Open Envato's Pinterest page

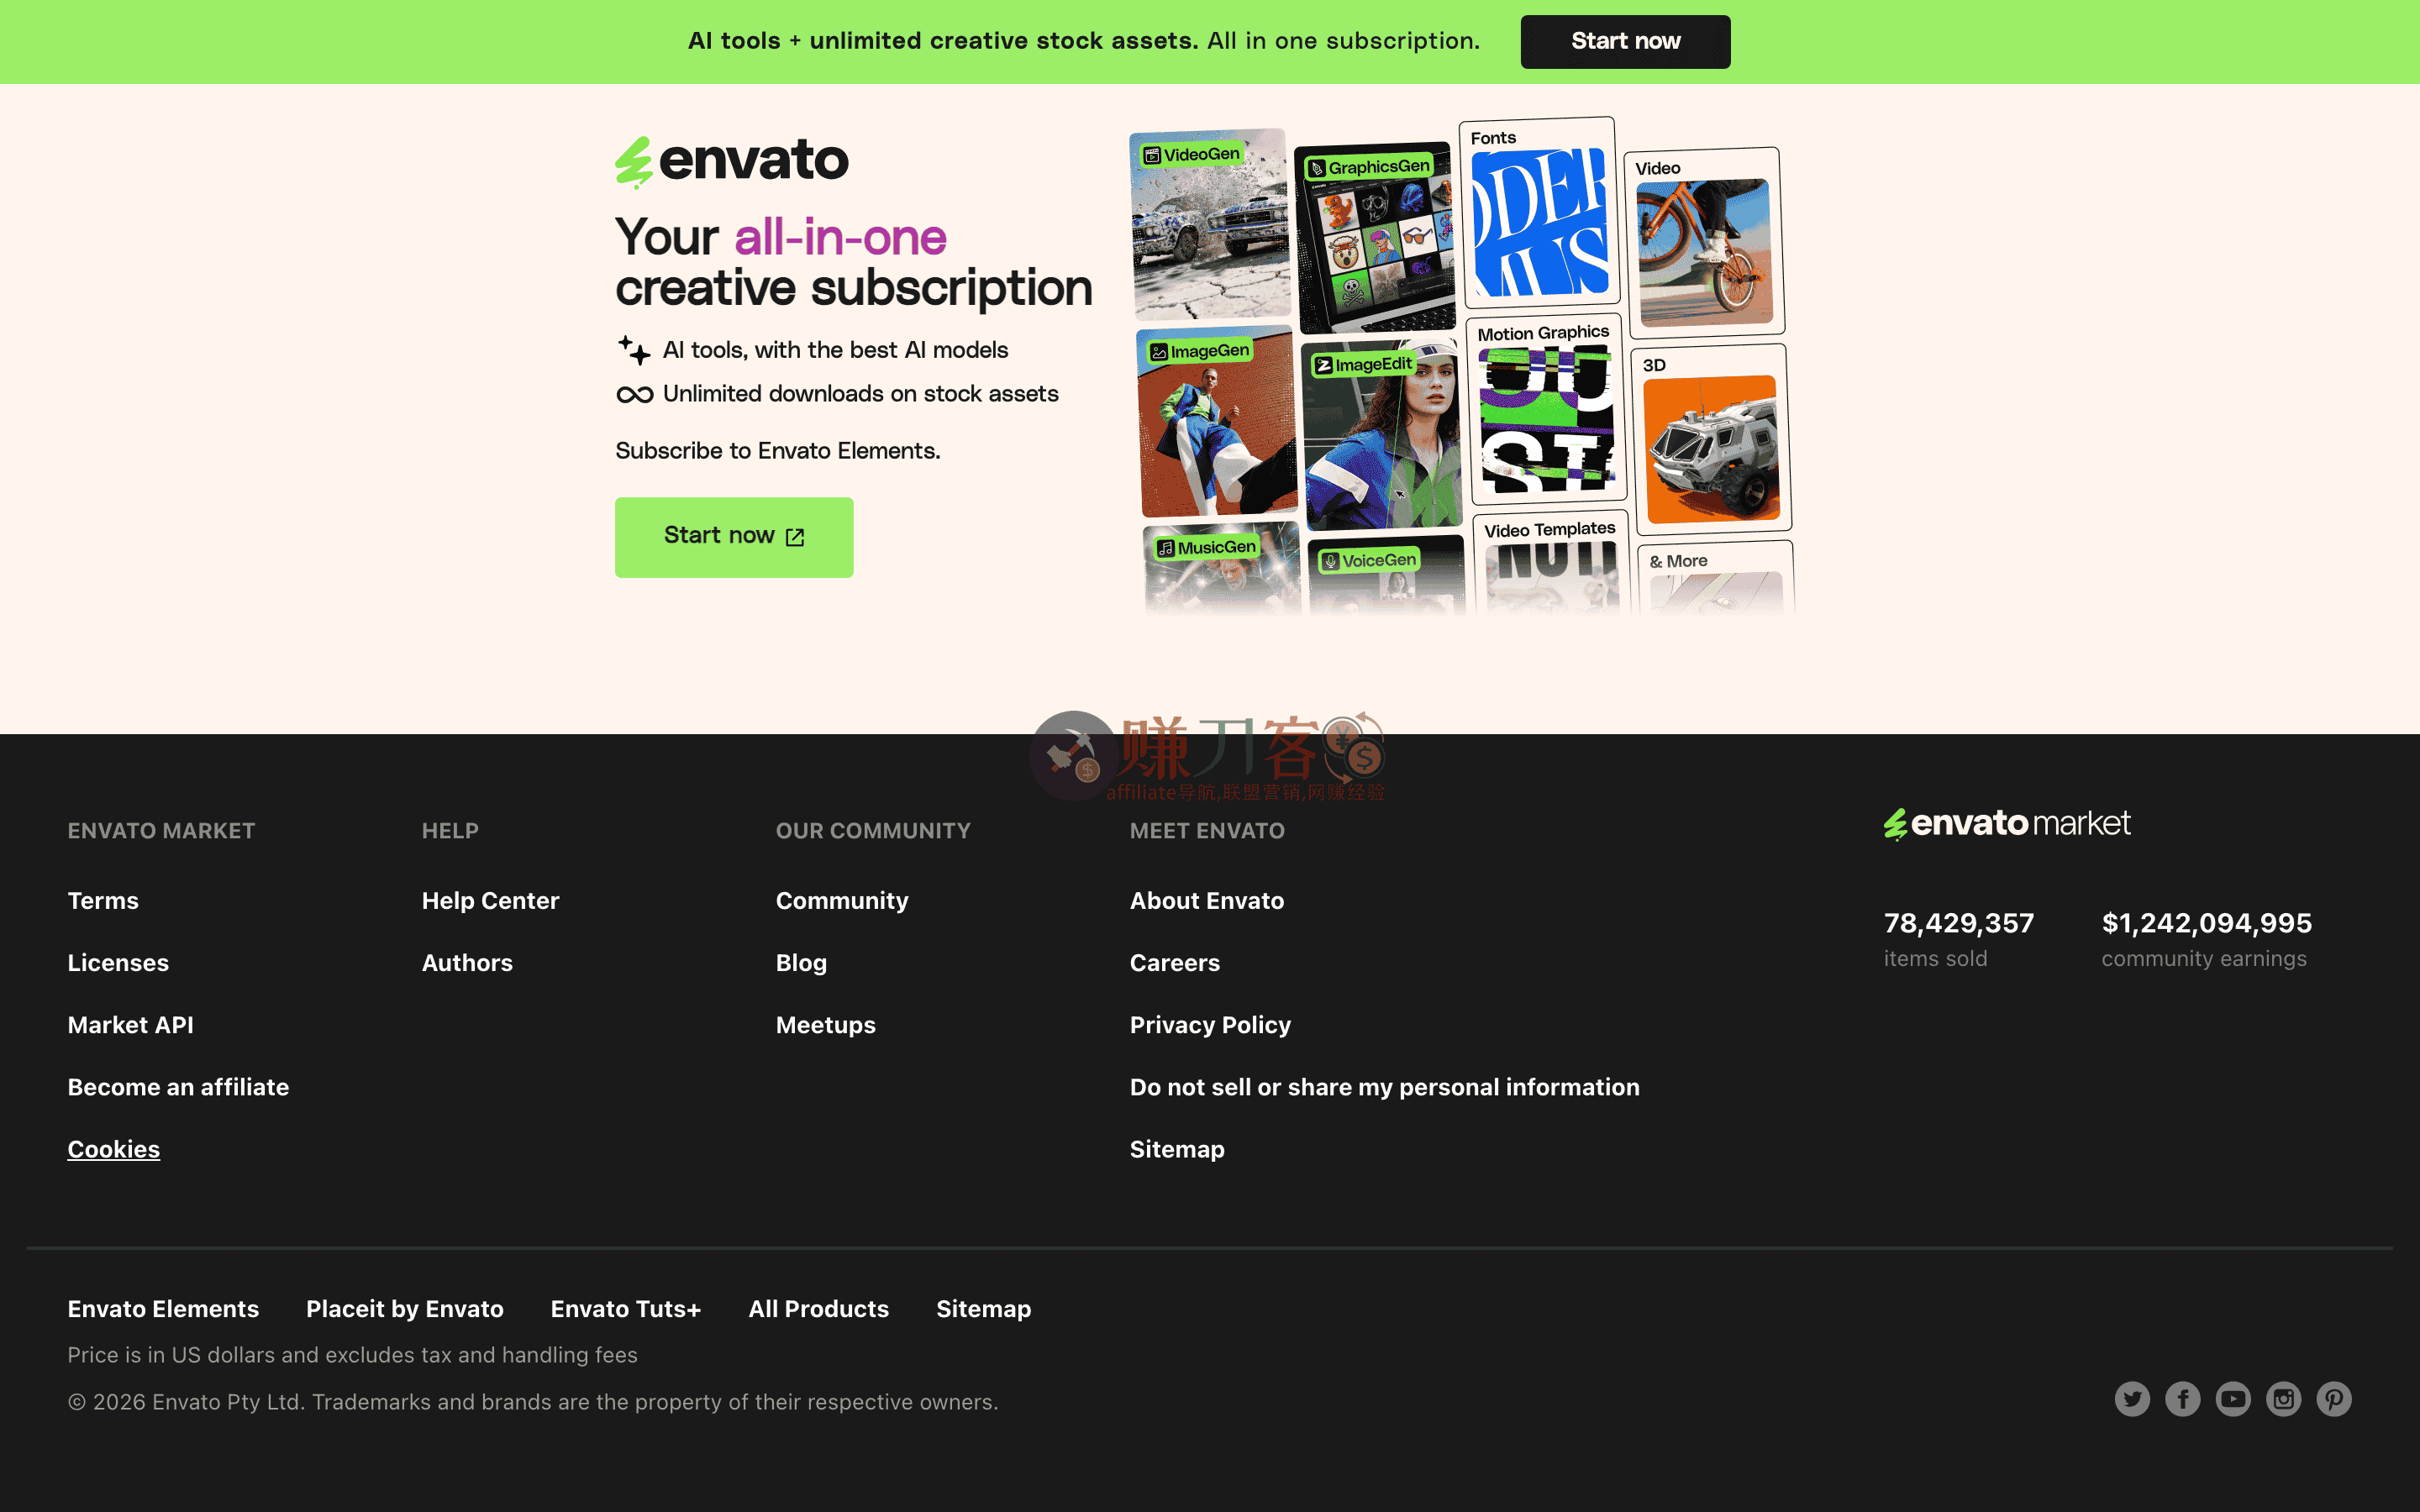click(2334, 1399)
